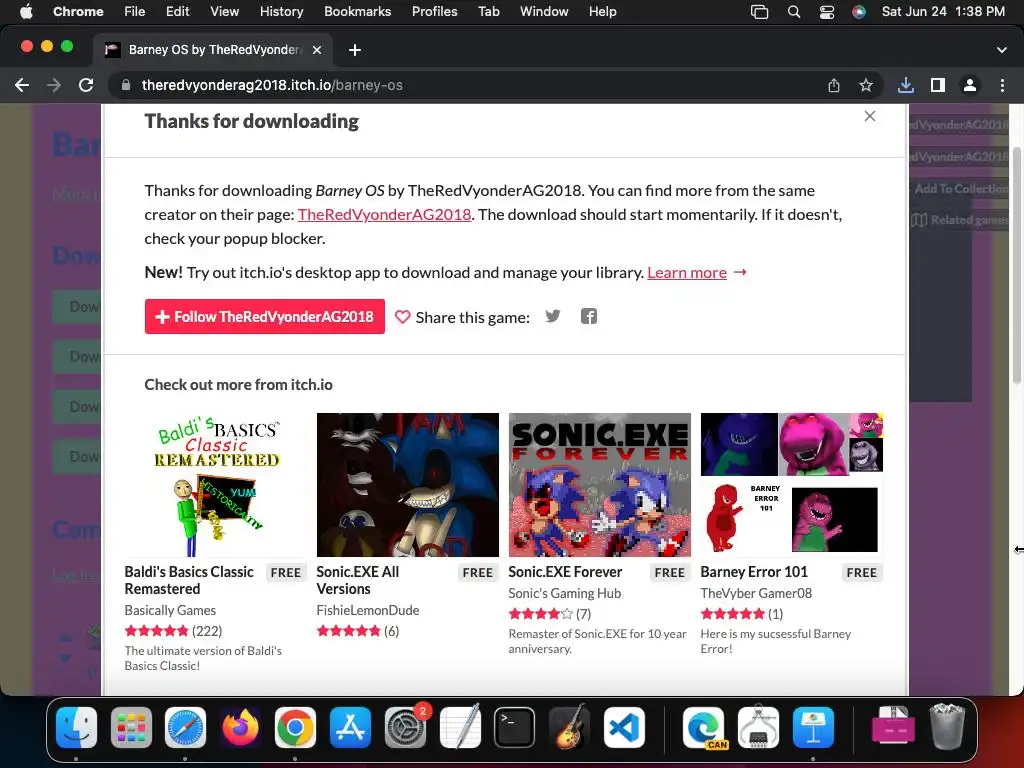This screenshot has width=1024, height=768.
Task: Open Learn more about the desktop app
Action: coord(687,272)
